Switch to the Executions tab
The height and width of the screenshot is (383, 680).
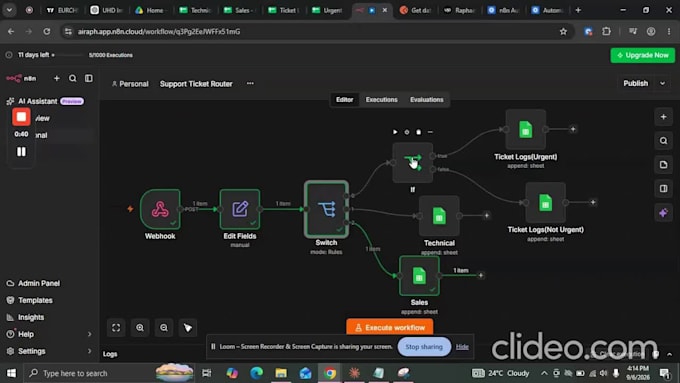click(382, 100)
